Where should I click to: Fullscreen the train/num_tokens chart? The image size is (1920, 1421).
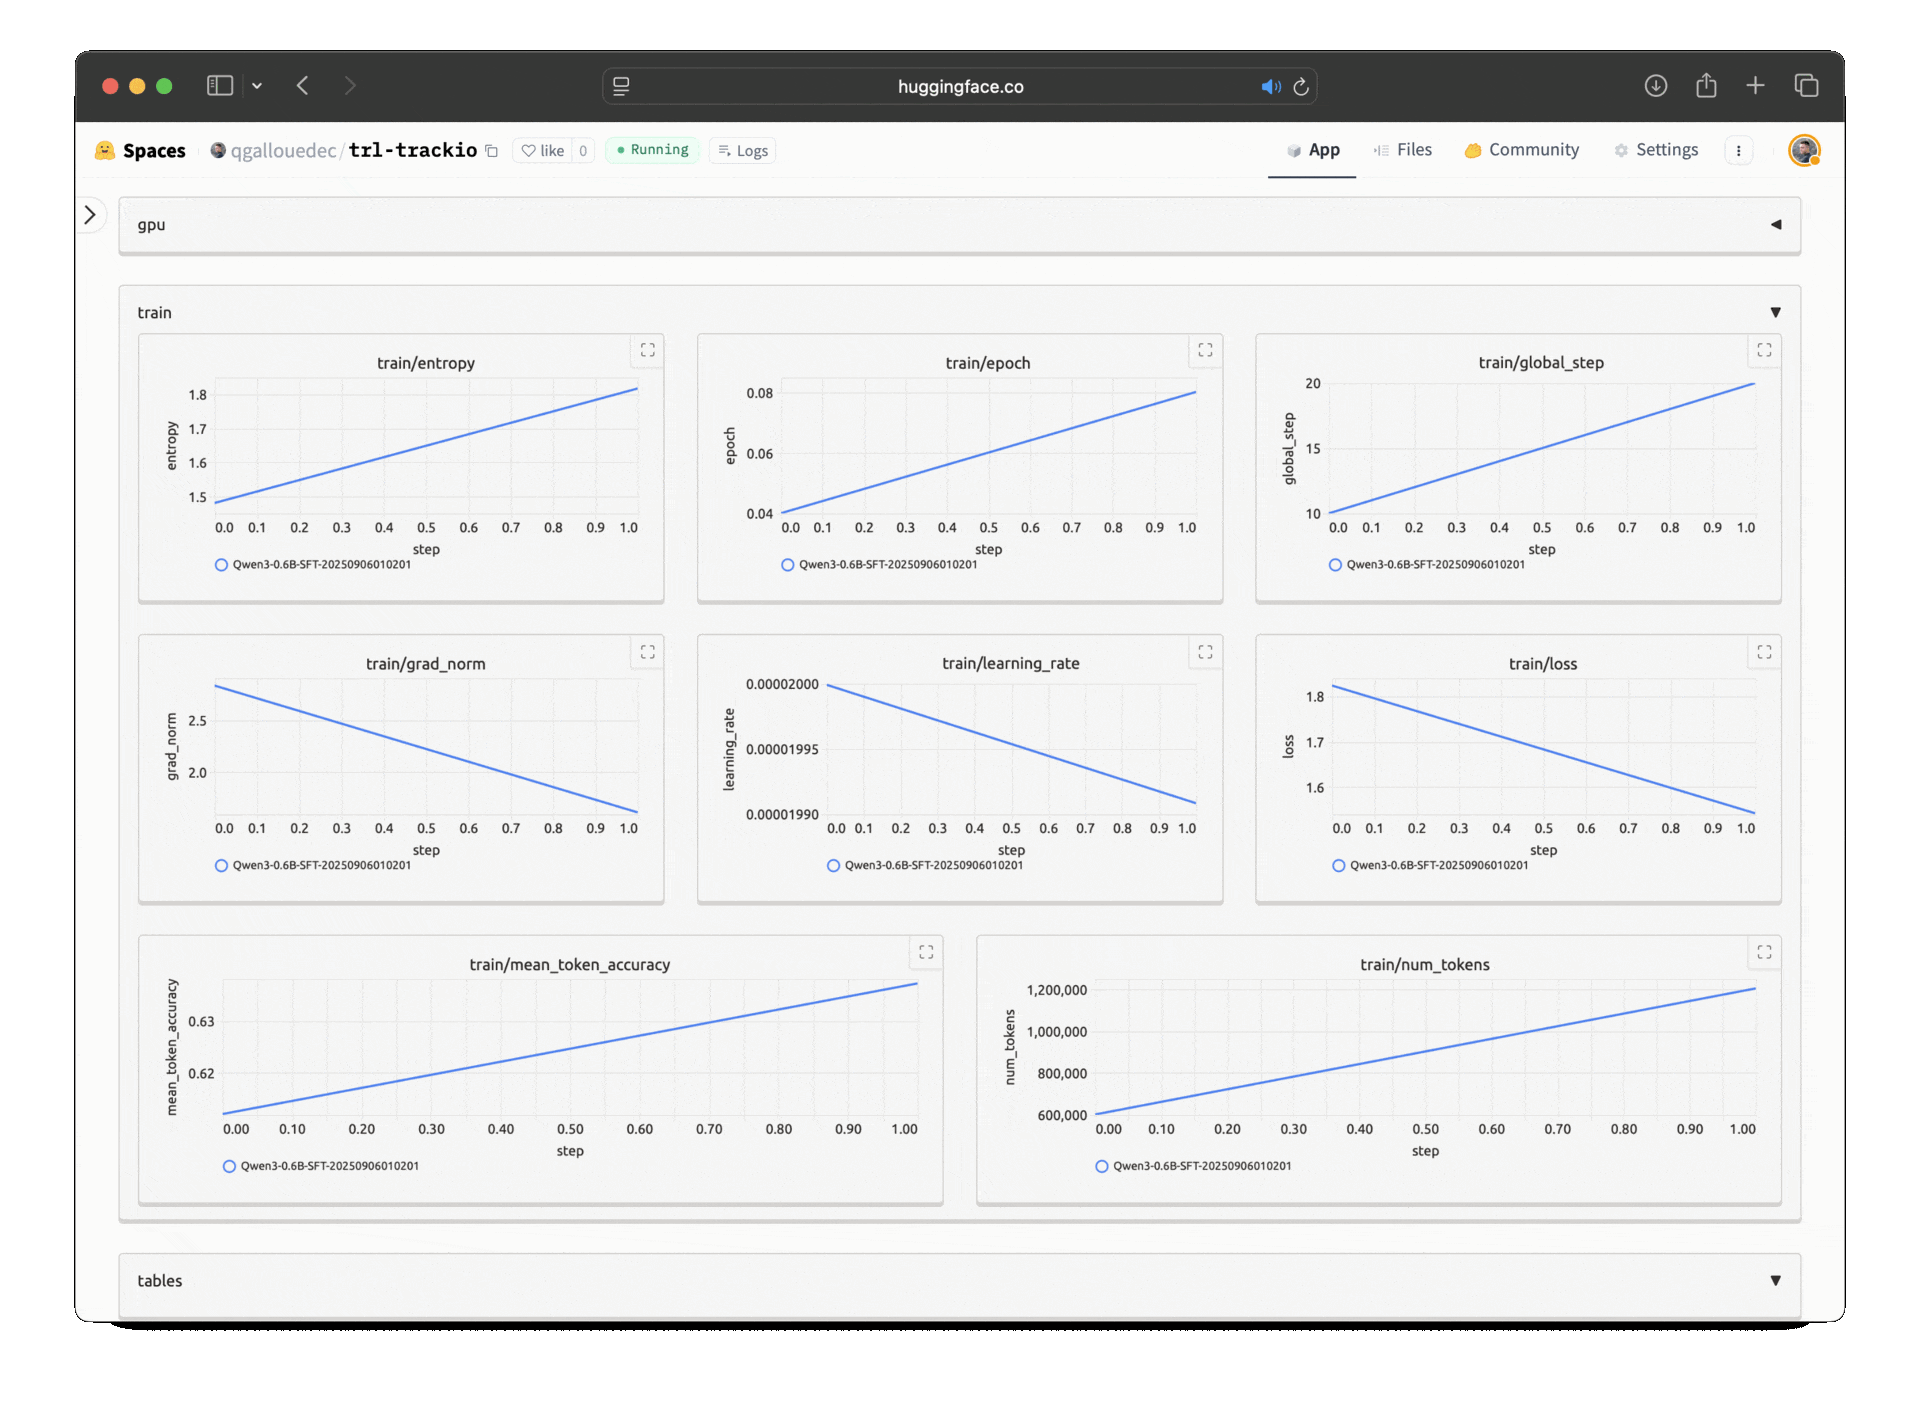click(1764, 952)
